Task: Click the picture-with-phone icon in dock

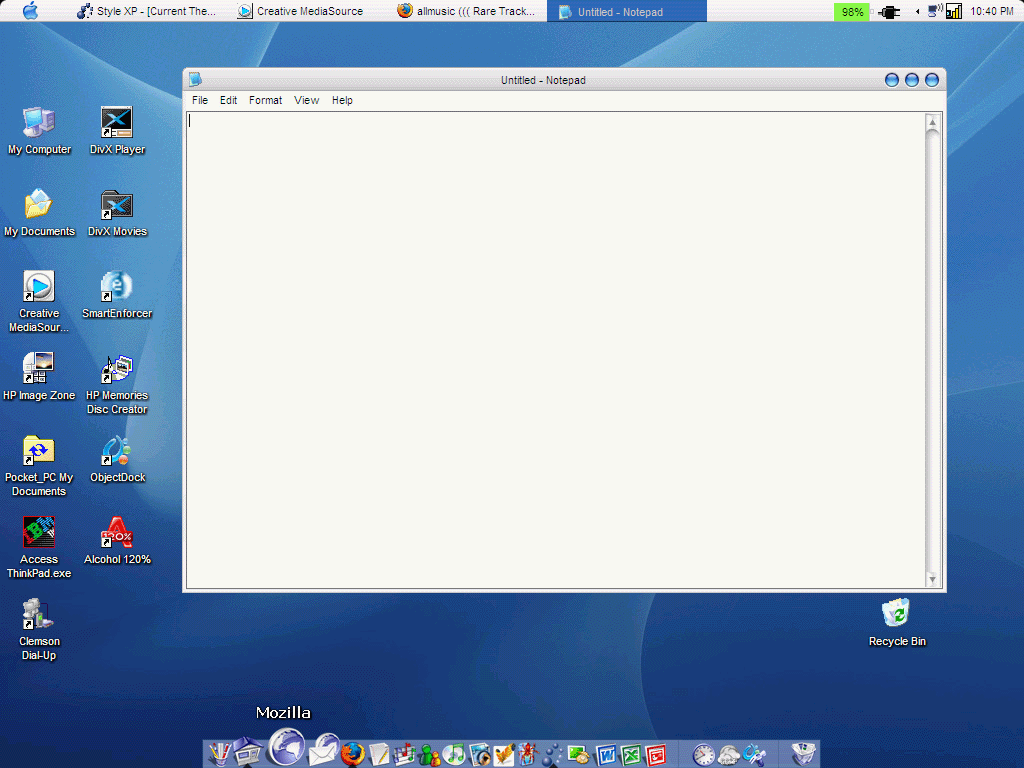Action: click(579, 754)
